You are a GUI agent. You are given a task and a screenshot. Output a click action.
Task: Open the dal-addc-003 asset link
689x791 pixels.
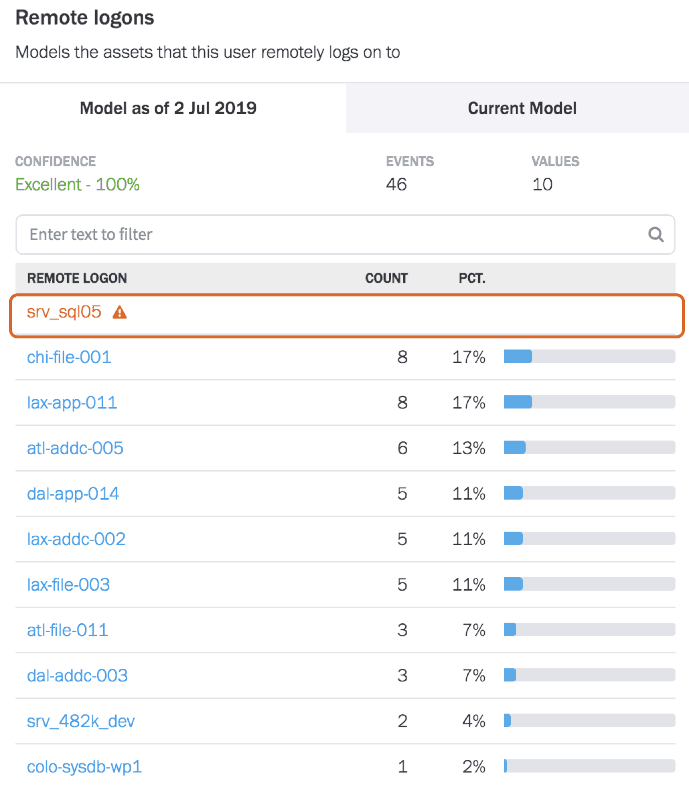(x=77, y=675)
